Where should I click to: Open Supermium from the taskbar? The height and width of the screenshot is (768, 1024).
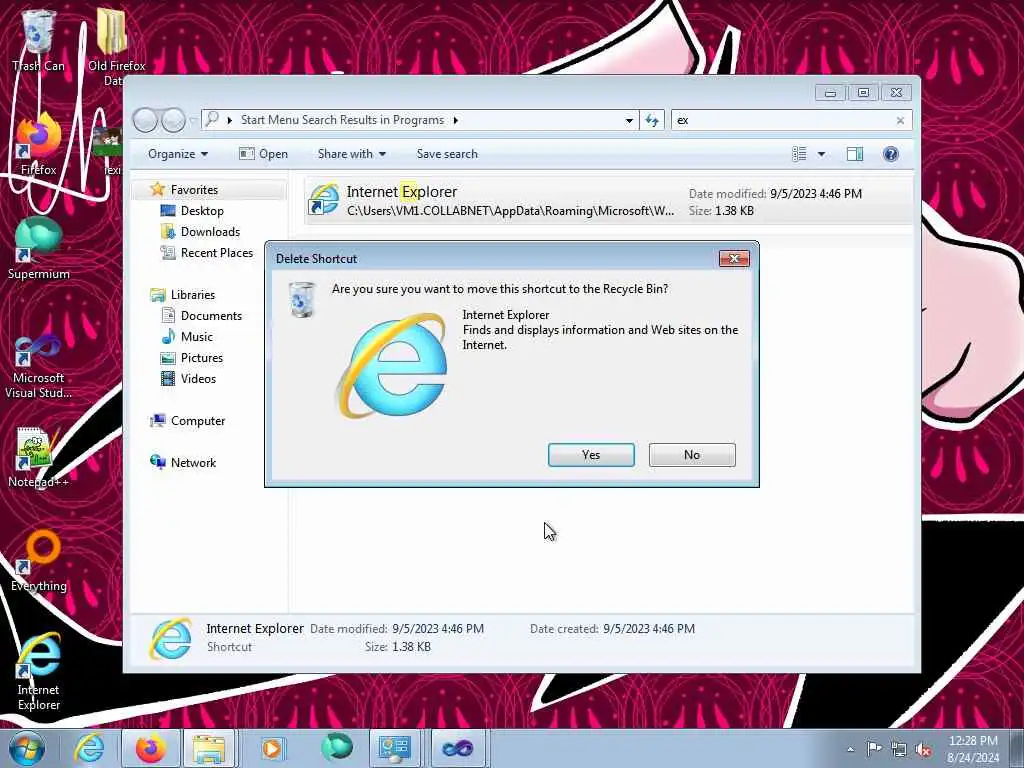(336, 748)
